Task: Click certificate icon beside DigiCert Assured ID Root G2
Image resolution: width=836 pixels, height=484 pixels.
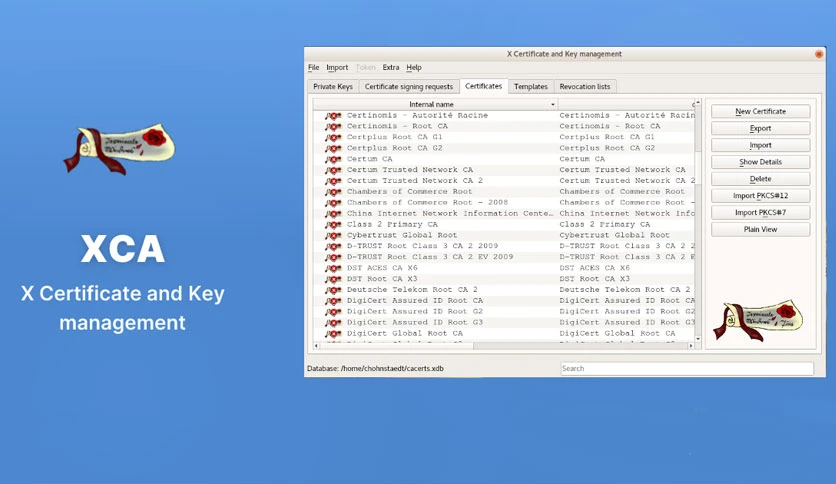Action: pyautogui.click(x=333, y=312)
